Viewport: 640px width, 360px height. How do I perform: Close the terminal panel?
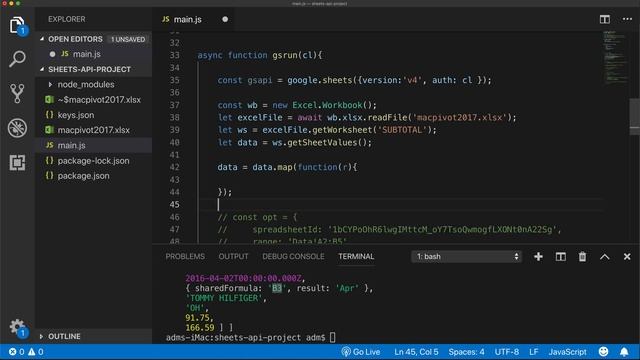point(627,257)
